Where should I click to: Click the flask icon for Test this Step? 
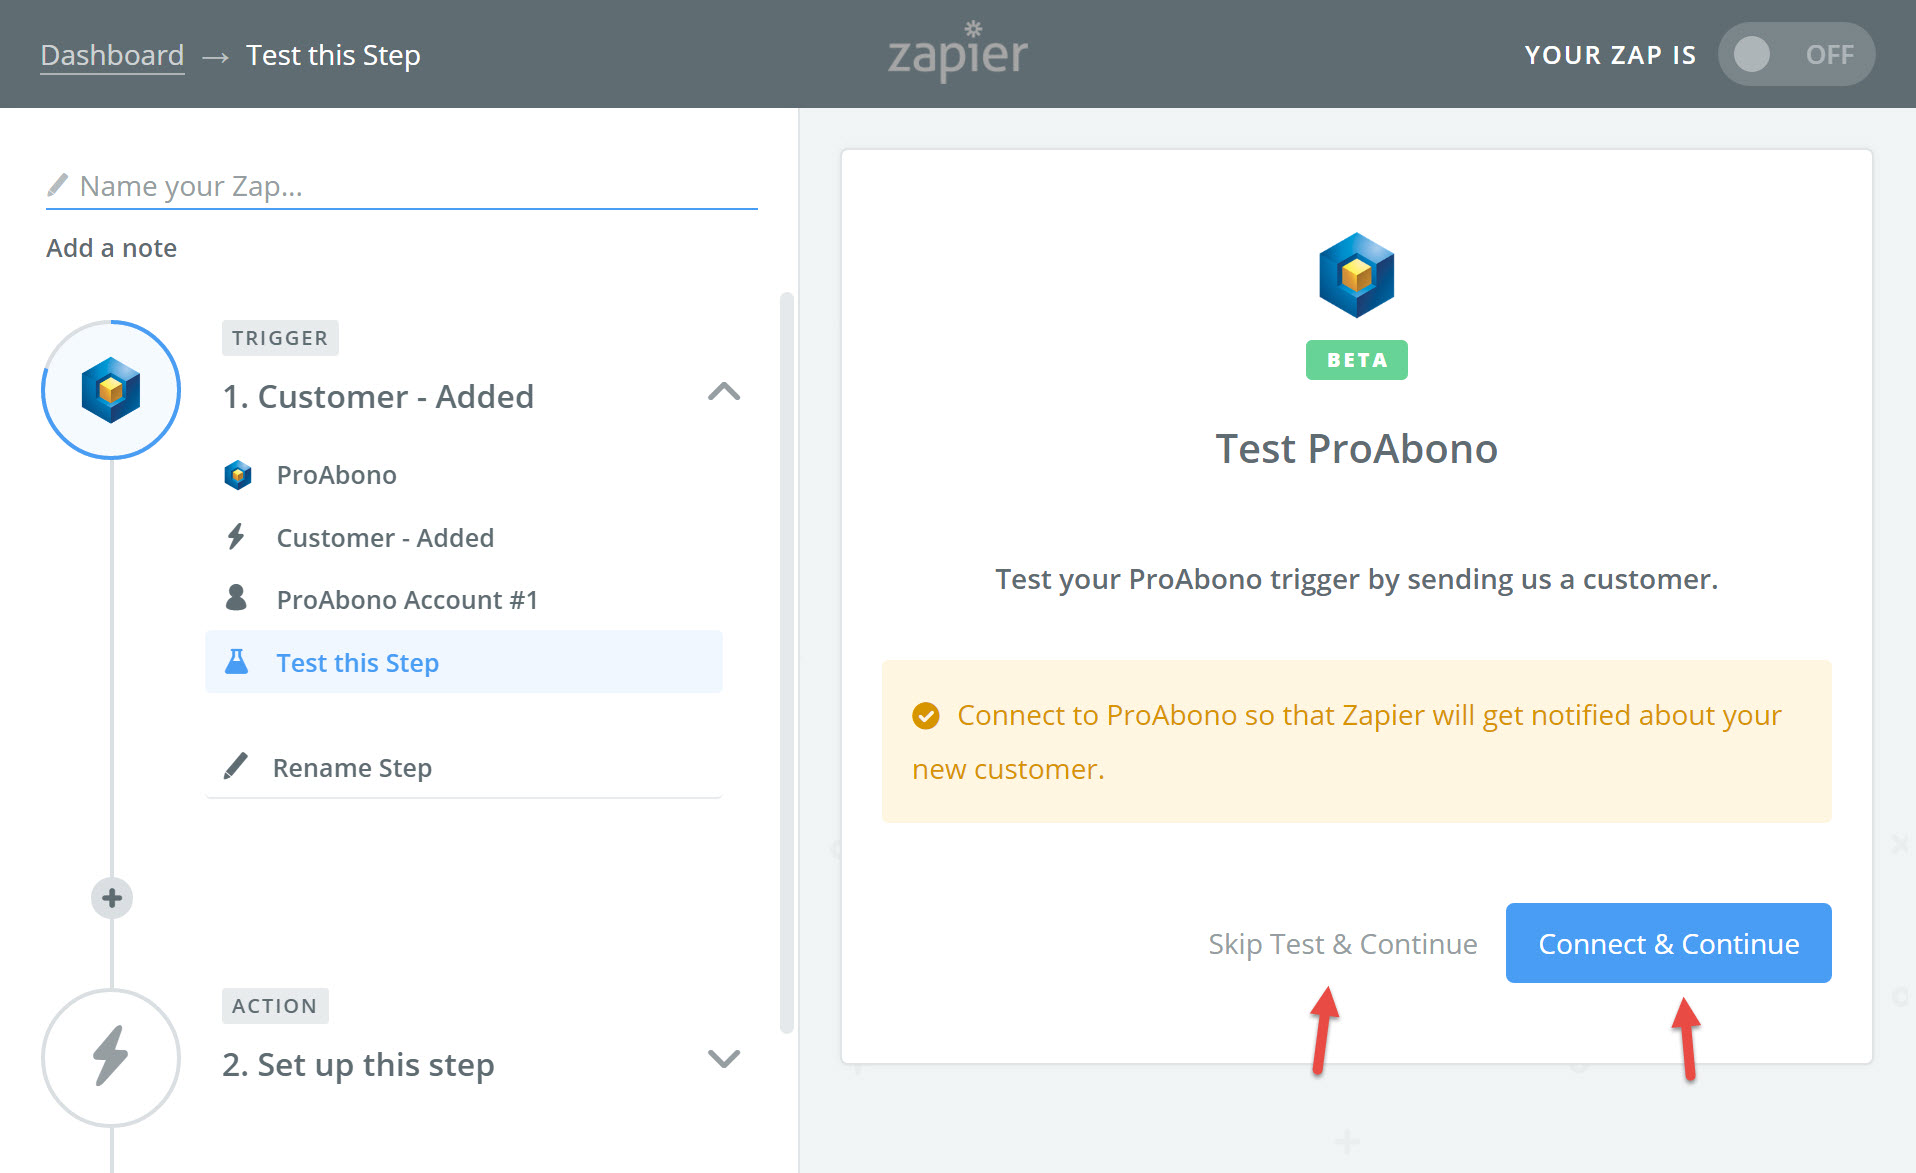point(236,662)
